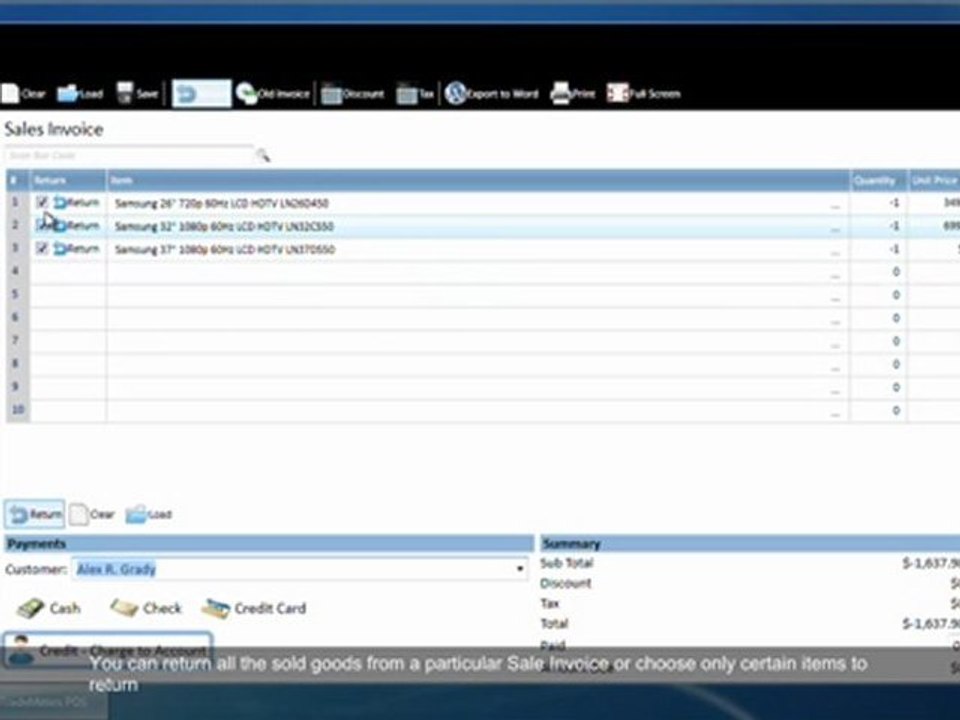Open the ellipsis item picker on empty row 5
The height and width of the screenshot is (720, 960).
[835, 298]
